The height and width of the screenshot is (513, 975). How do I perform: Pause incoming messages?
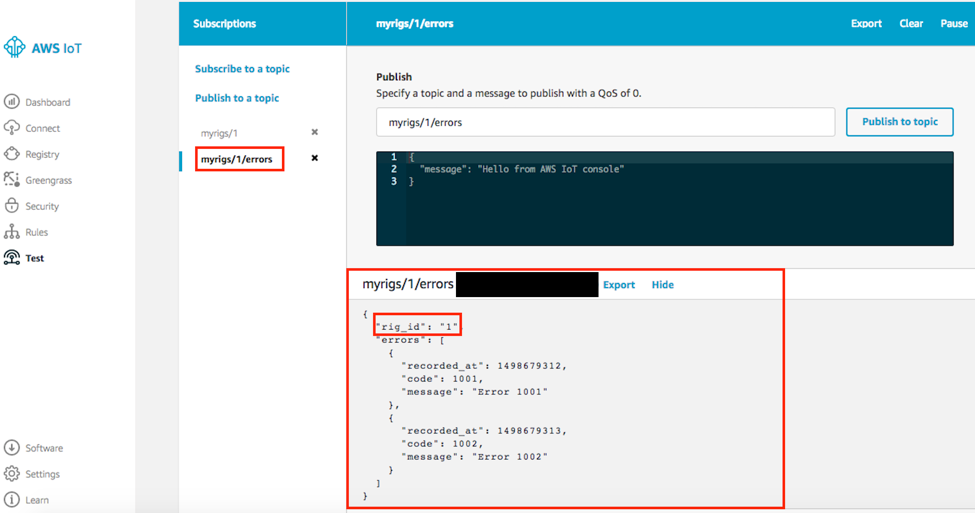[954, 24]
